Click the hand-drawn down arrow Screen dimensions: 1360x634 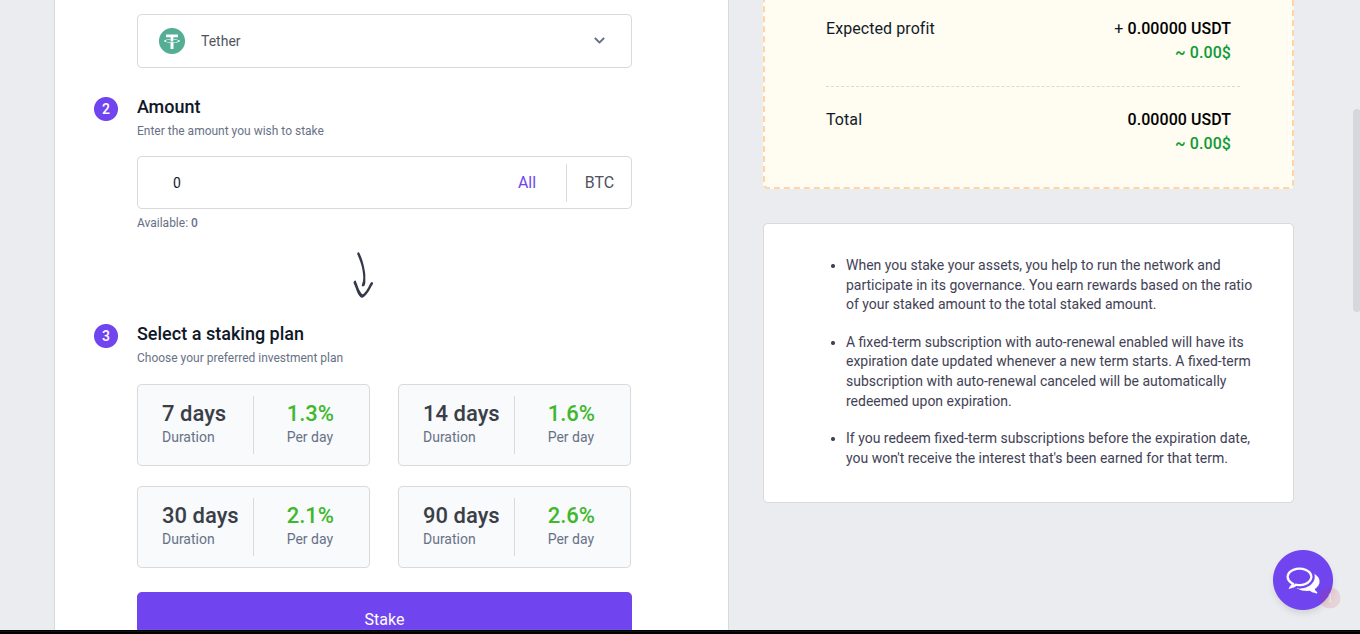pos(363,275)
